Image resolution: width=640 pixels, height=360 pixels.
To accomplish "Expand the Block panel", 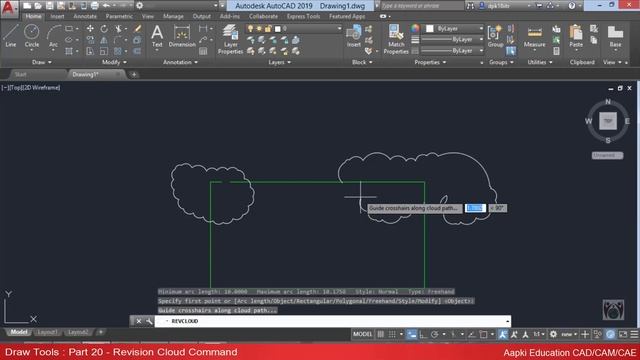I will (x=362, y=62).
